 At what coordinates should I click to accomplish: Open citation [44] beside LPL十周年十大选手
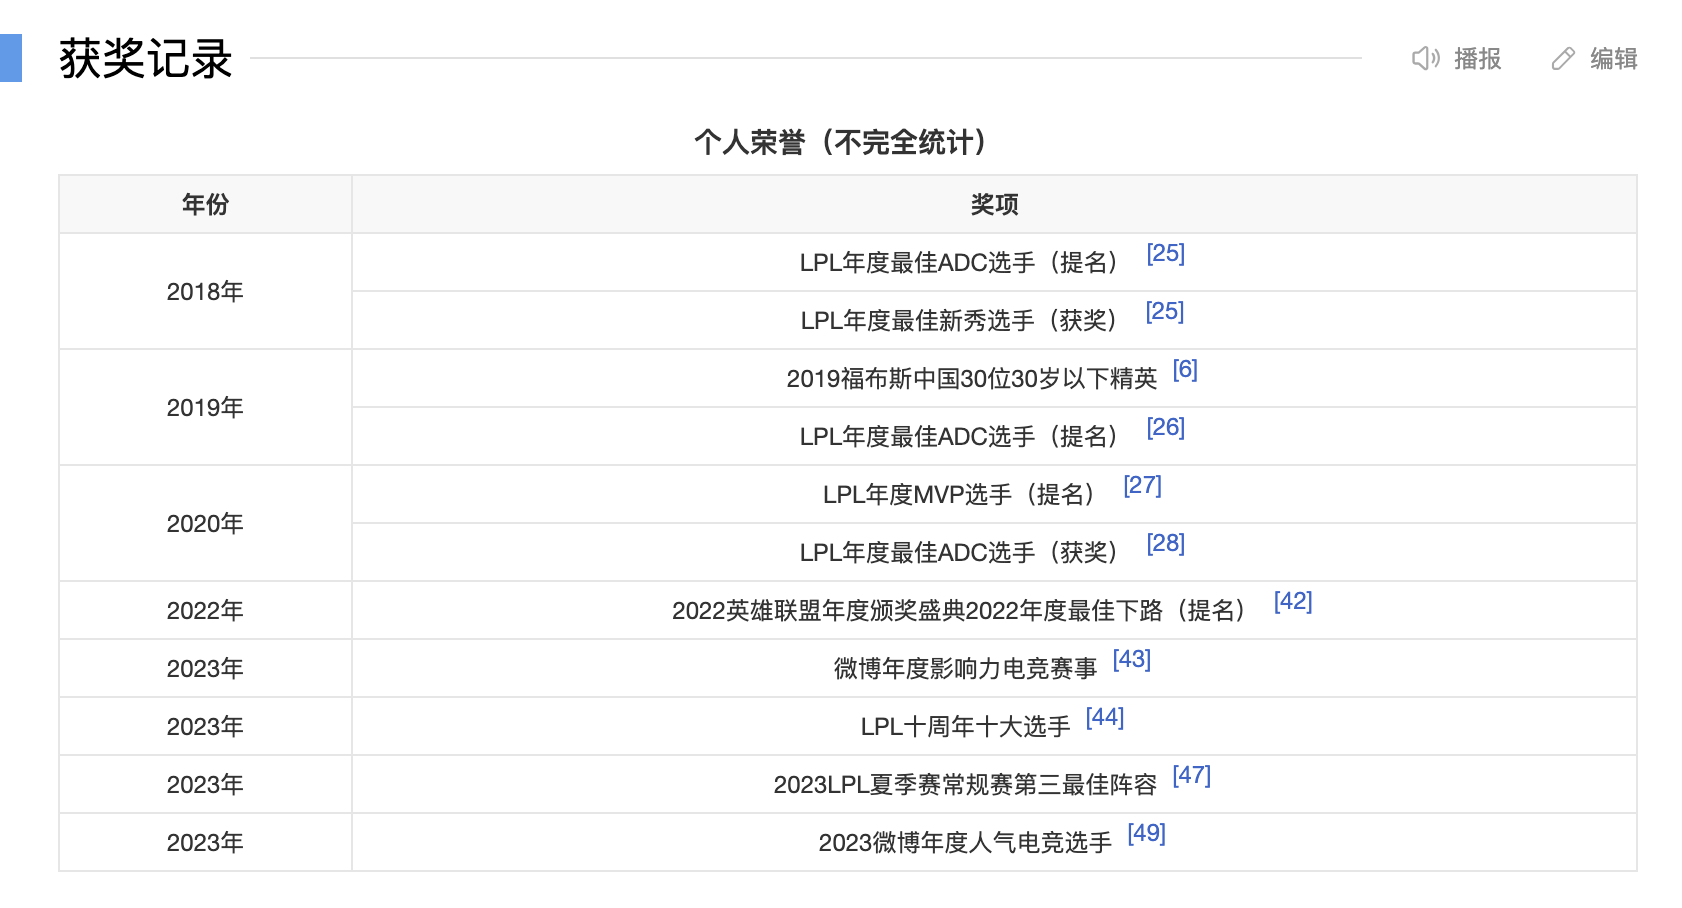pos(1105,717)
